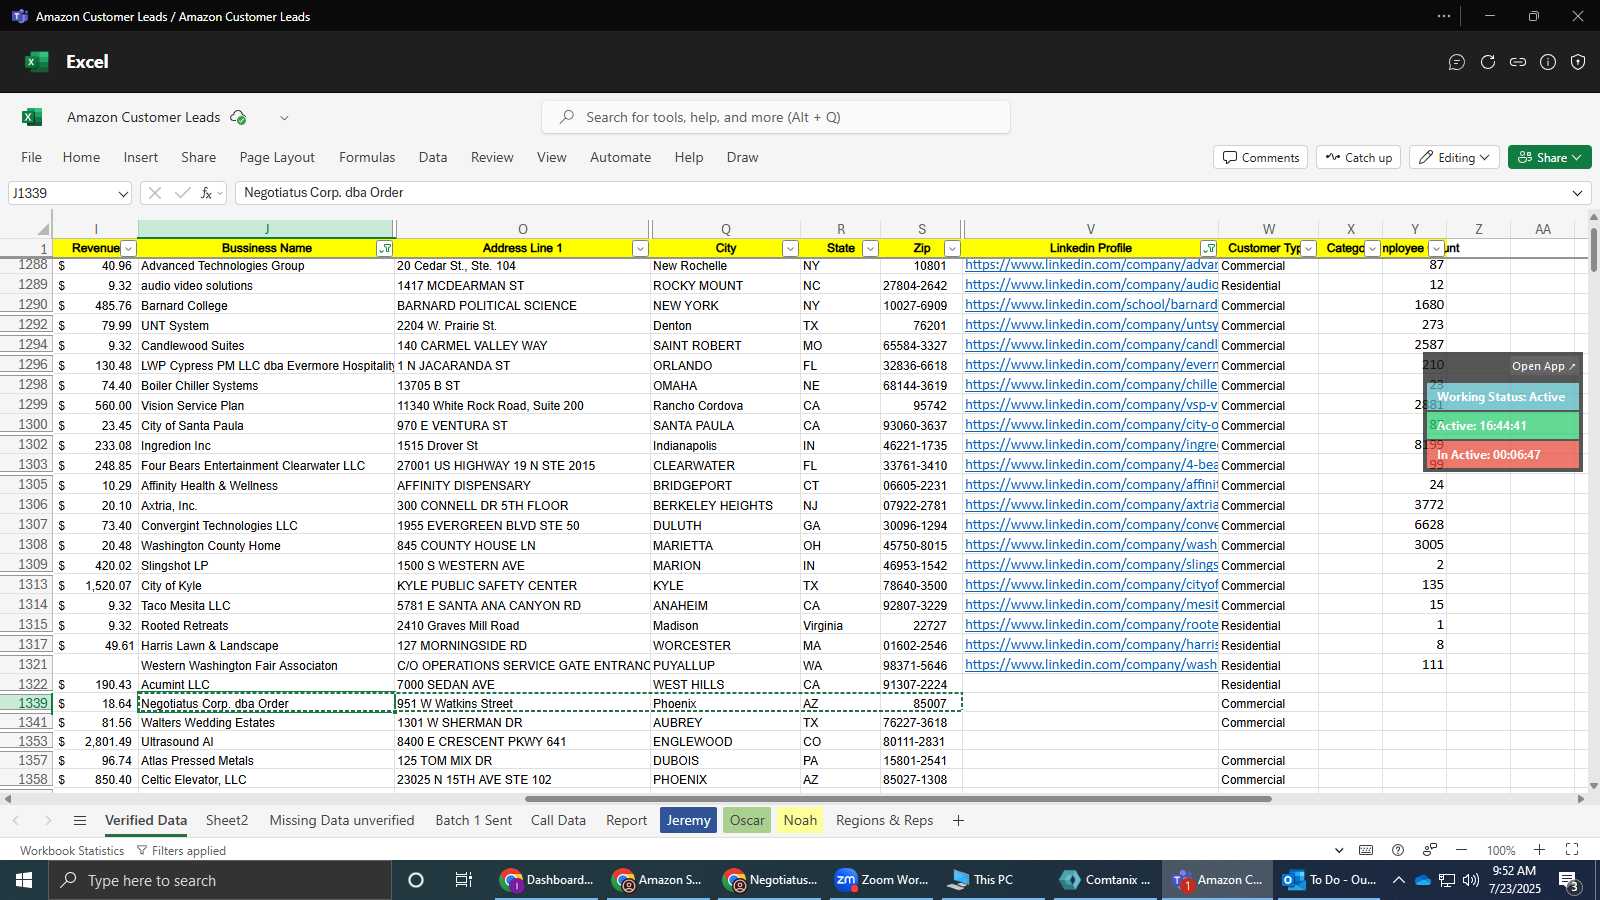The height and width of the screenshot is (900, 1600).
Task: Click the next sheet arrow
Action: pyautogui.click(x=47, y=820)
